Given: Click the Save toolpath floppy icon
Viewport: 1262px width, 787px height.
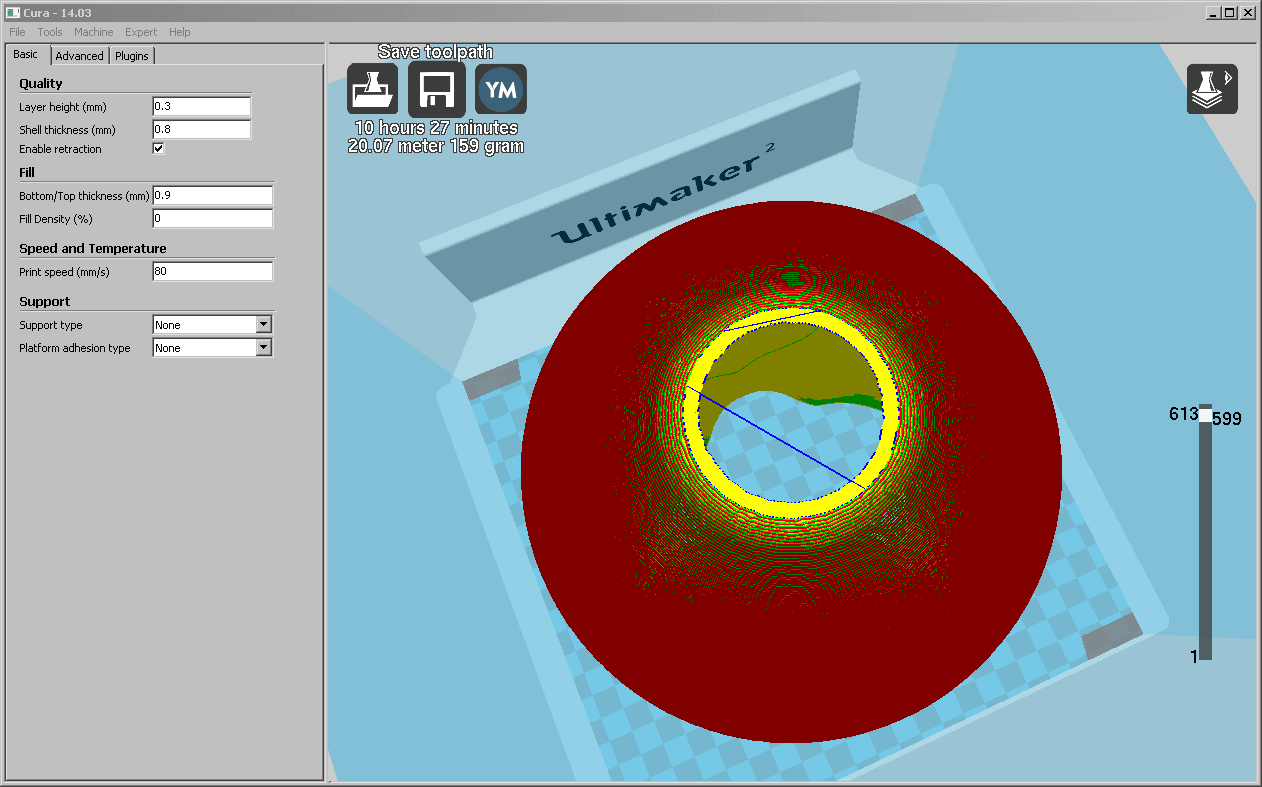Looking at the screenshot, I should coord(436,90).
